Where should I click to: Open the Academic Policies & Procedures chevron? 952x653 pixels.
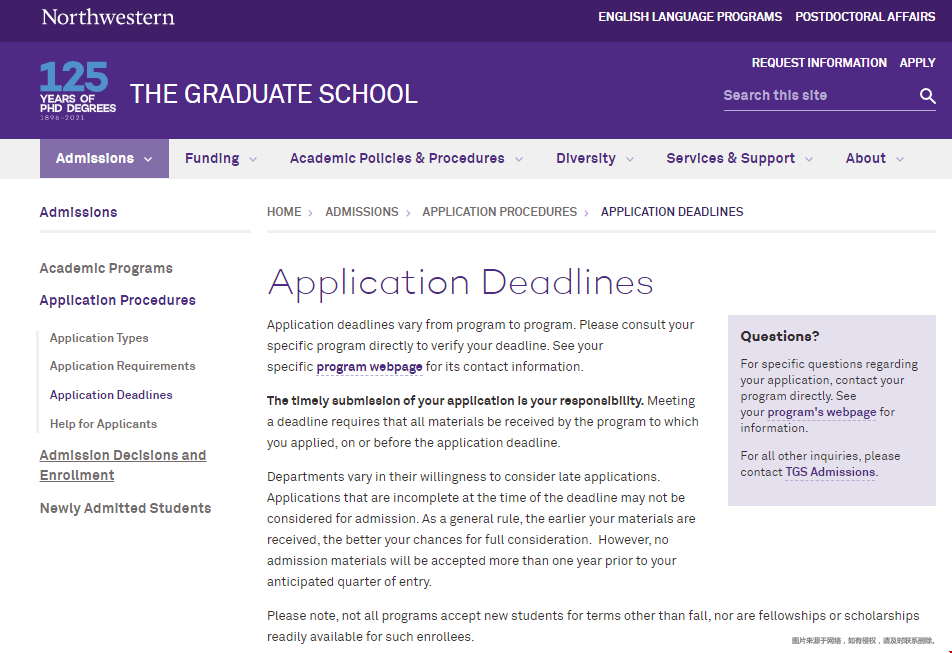click(x=518, y=159)
